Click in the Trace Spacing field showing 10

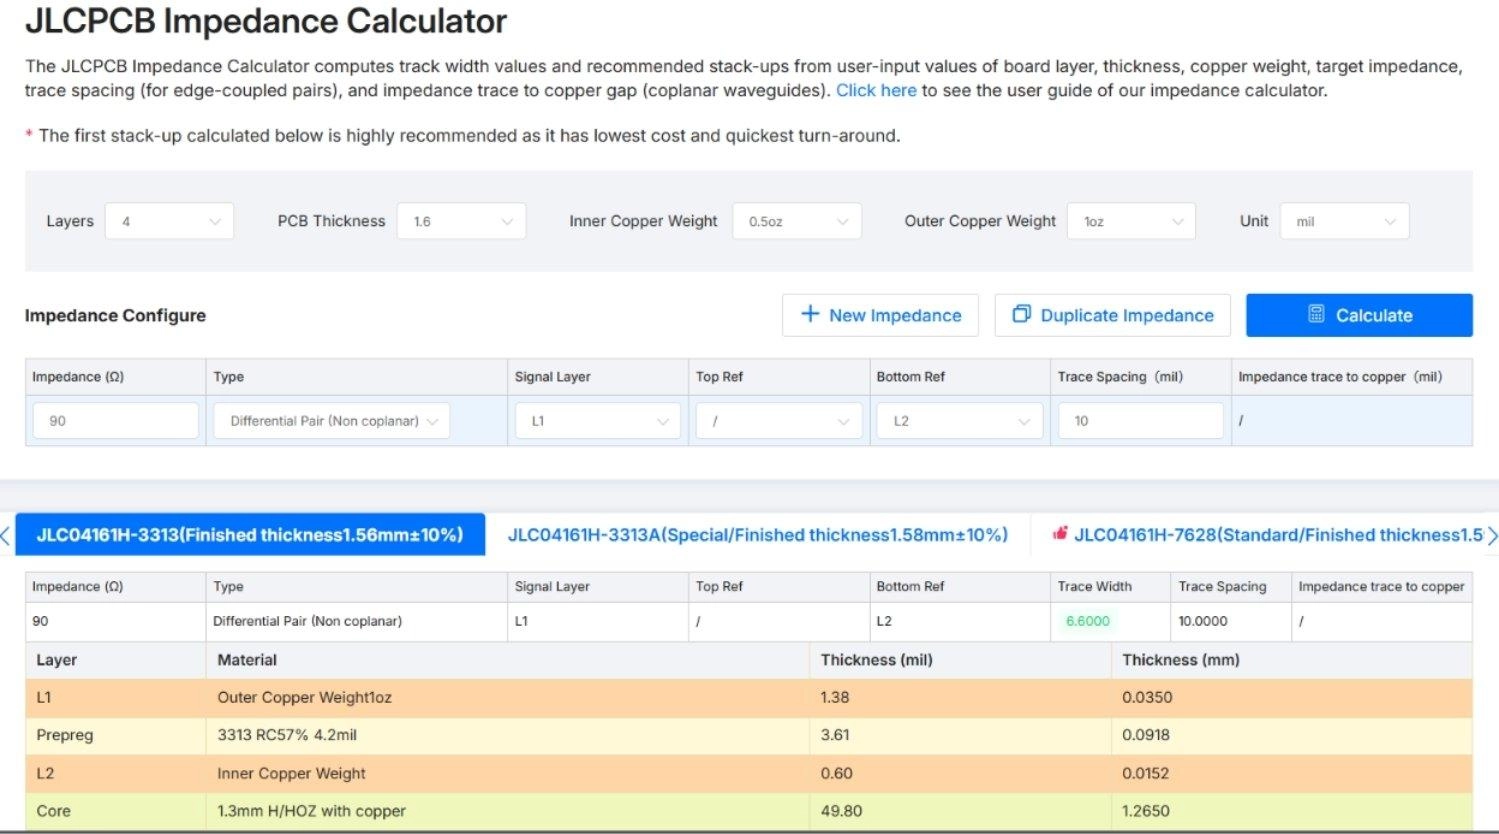pyautogui.click(x=1141, y=421)
